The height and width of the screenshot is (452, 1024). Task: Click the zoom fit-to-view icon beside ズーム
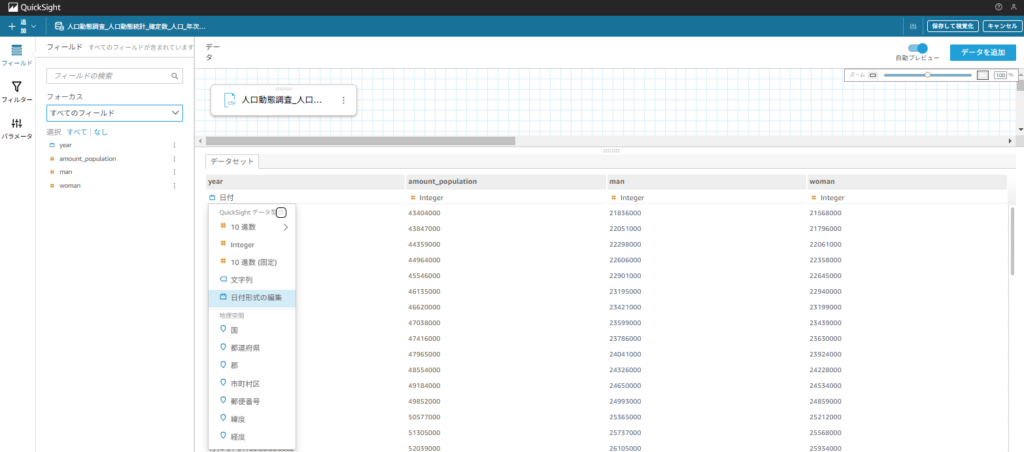pyautogui.click(x=872, y=75)
